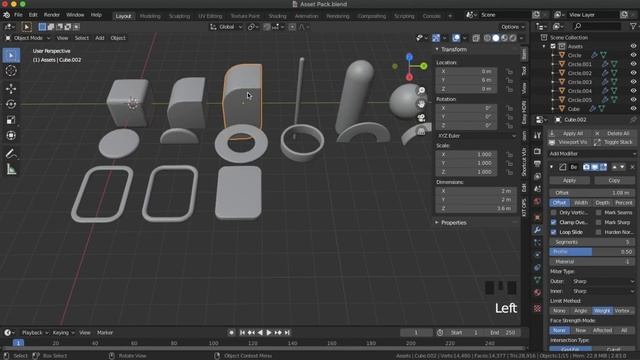Open the Texture properties checker tab
Screen dimensions: 640x360
pyautogui.click(x=537, y=308)
